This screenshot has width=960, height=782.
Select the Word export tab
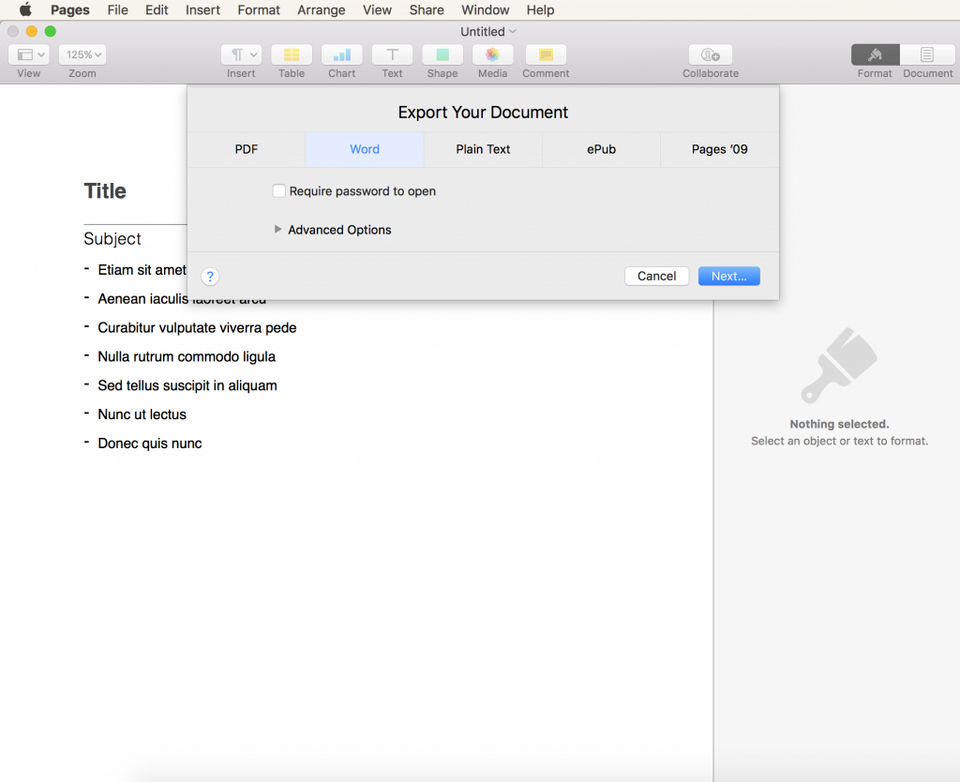pos(364,149)
